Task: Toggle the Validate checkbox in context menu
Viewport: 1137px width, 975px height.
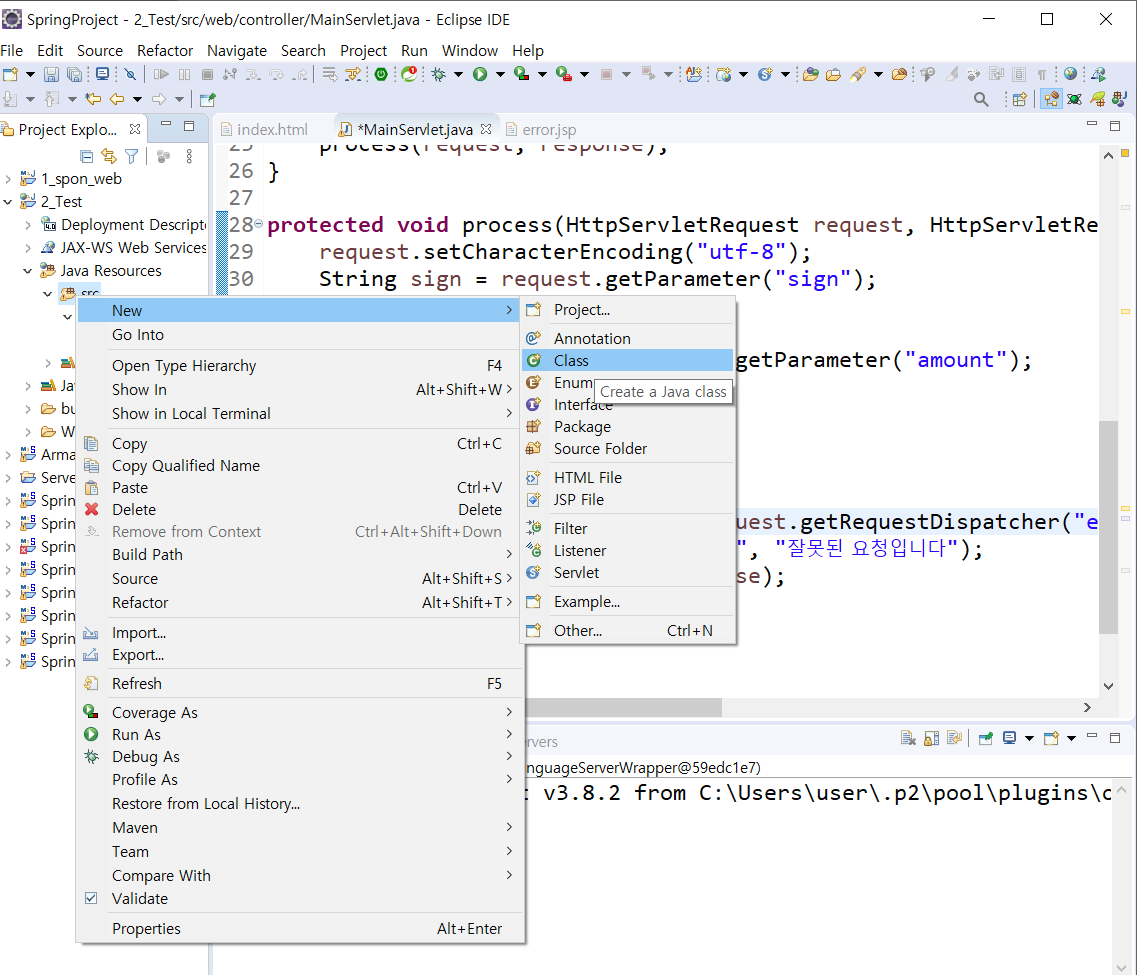Action: (91, 898)
